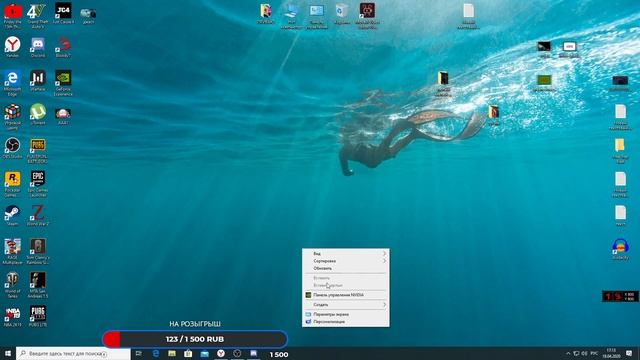
Task: Expand the Вид submenu in the context menu
Action: coord(346,253)
